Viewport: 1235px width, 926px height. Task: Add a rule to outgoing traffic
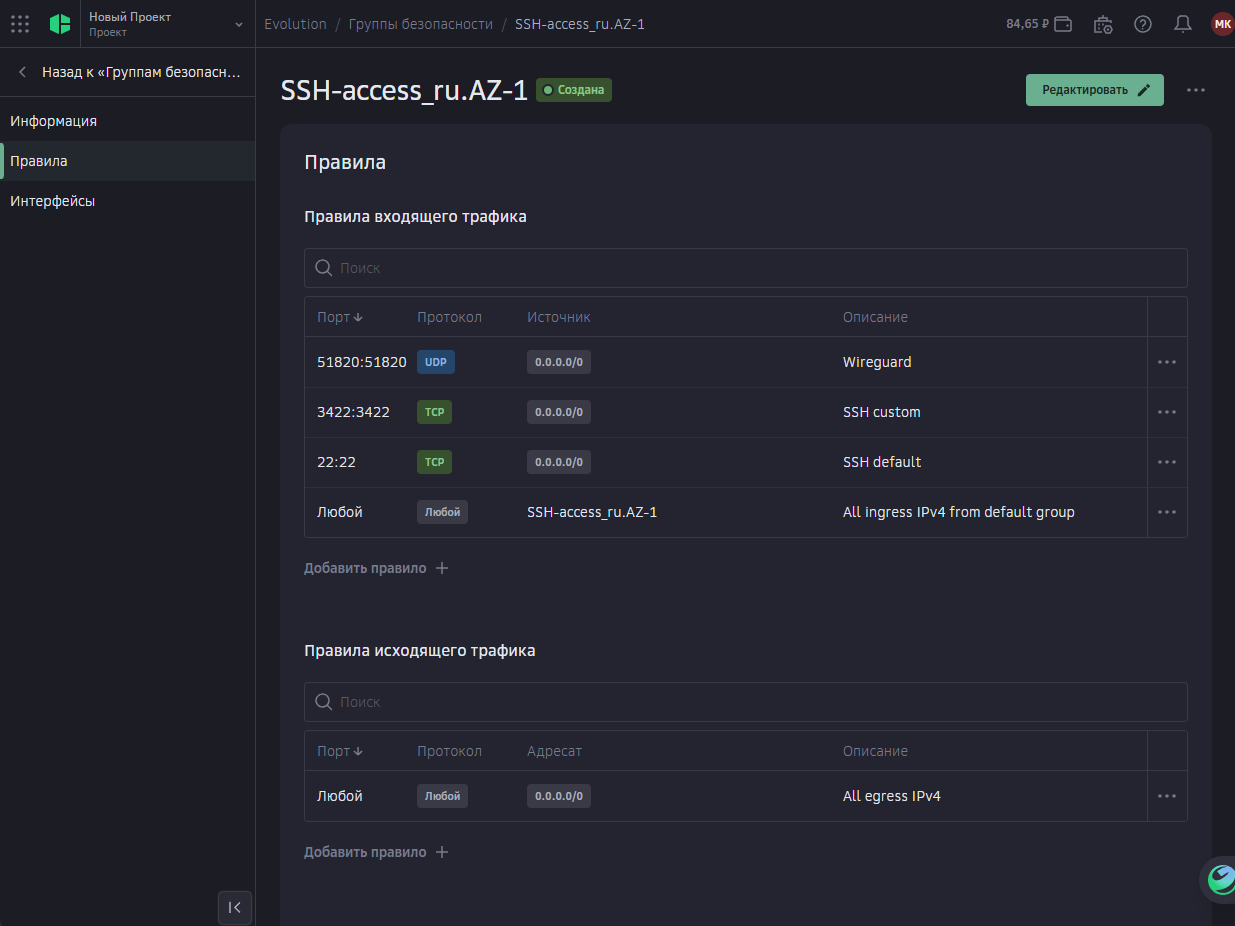pyautogui.click(x=377, y=852)
